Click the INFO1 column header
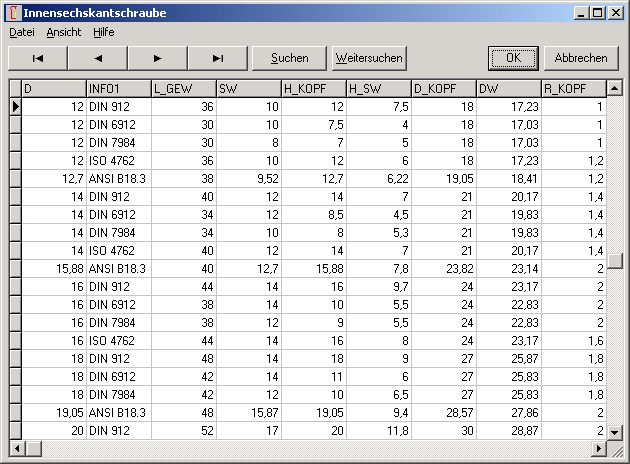630x464 pixels. (x=118, y=88)
